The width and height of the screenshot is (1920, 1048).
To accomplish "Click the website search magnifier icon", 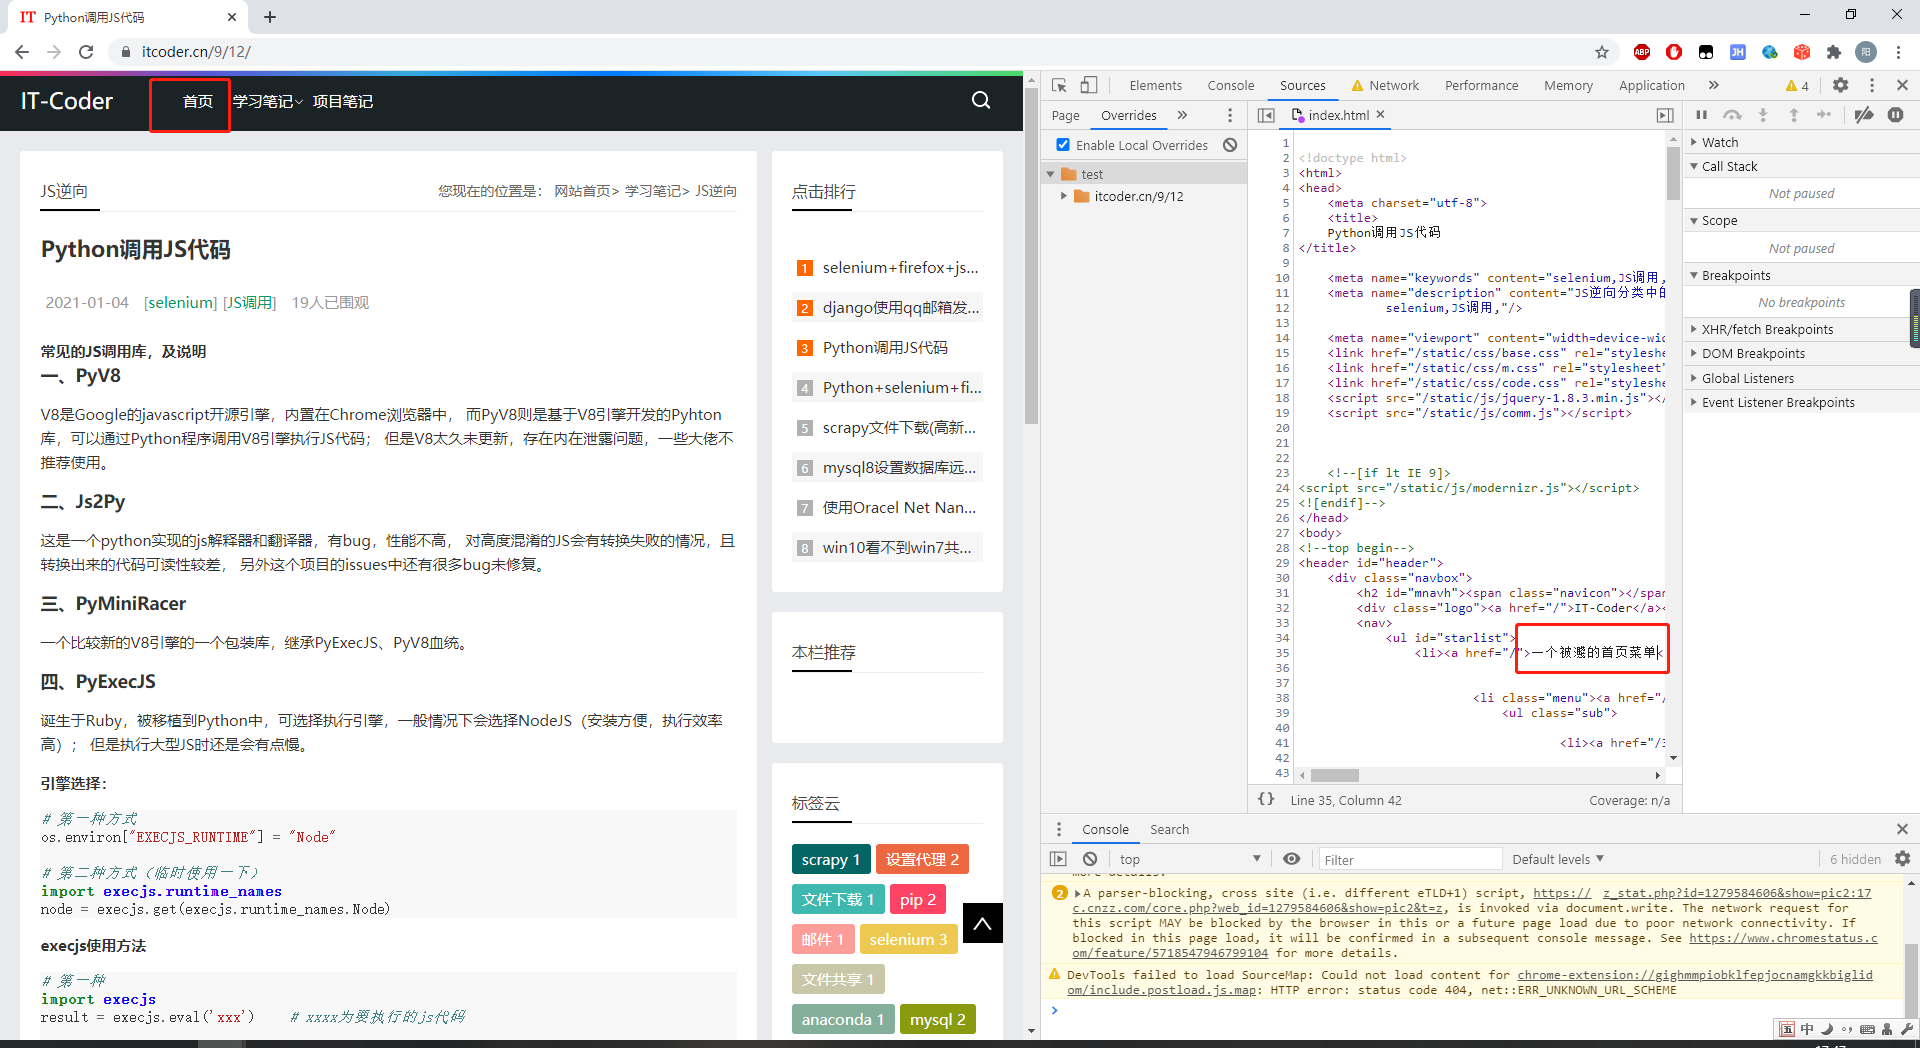I will [x=981, y=100].
